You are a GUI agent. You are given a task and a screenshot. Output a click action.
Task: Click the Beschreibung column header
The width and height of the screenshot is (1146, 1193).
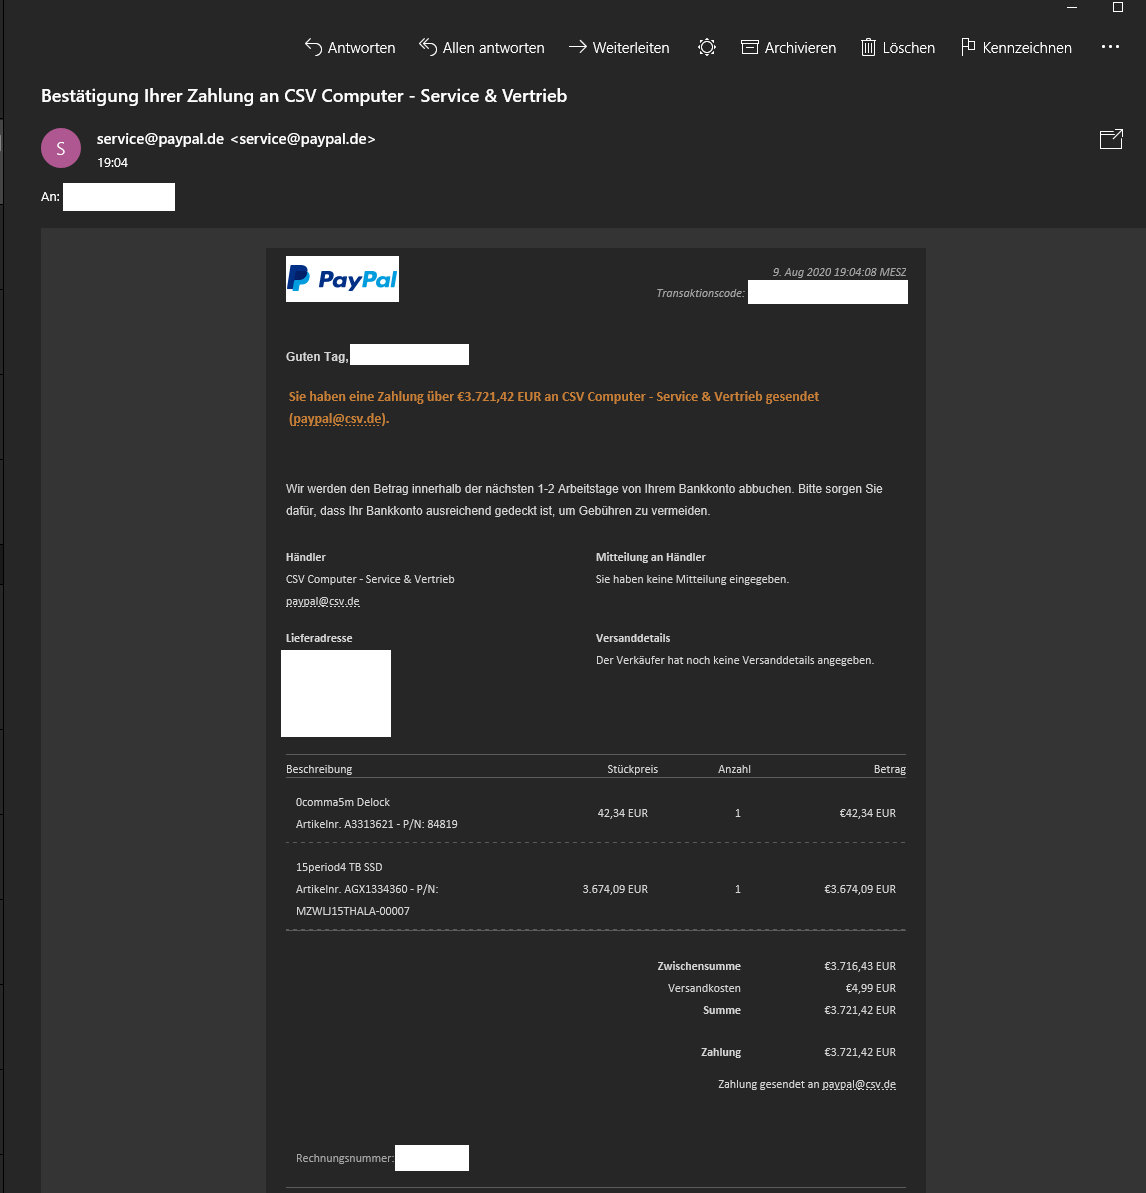point(319,769)
